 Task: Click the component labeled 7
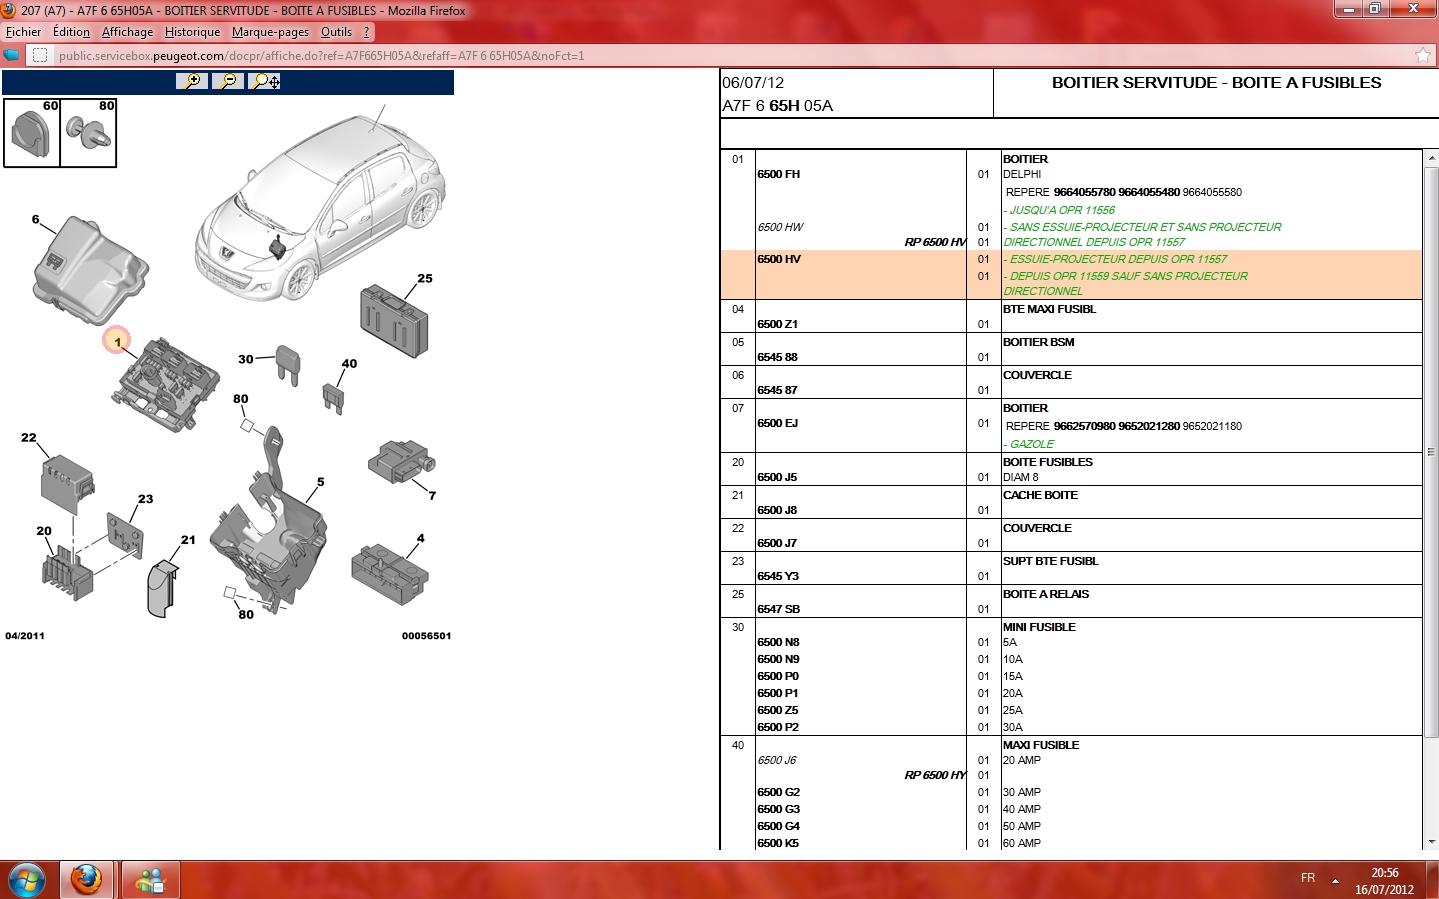tap(401, 461)
